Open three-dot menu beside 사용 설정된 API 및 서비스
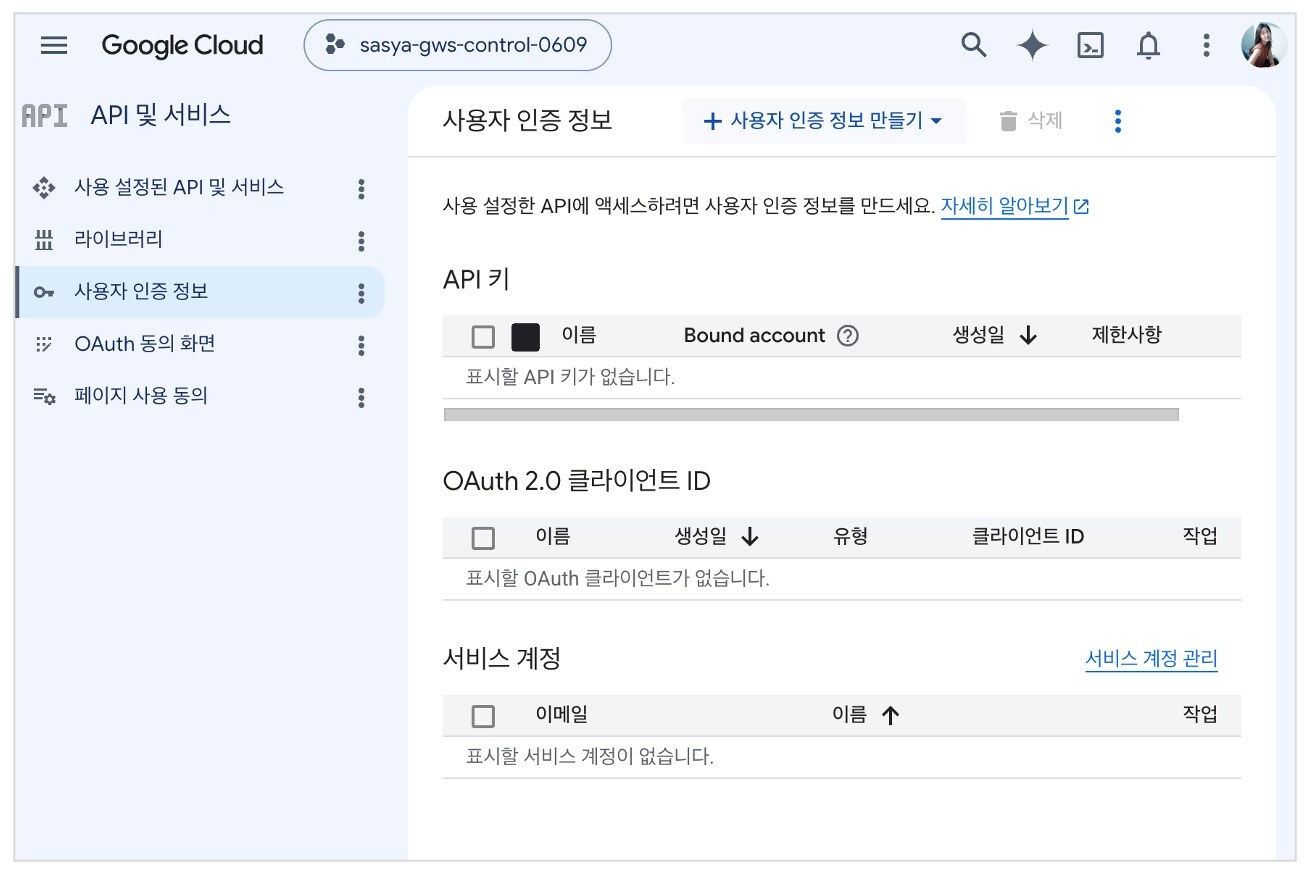Screen dimensions: 1310x878 click(x=361, y=188)
